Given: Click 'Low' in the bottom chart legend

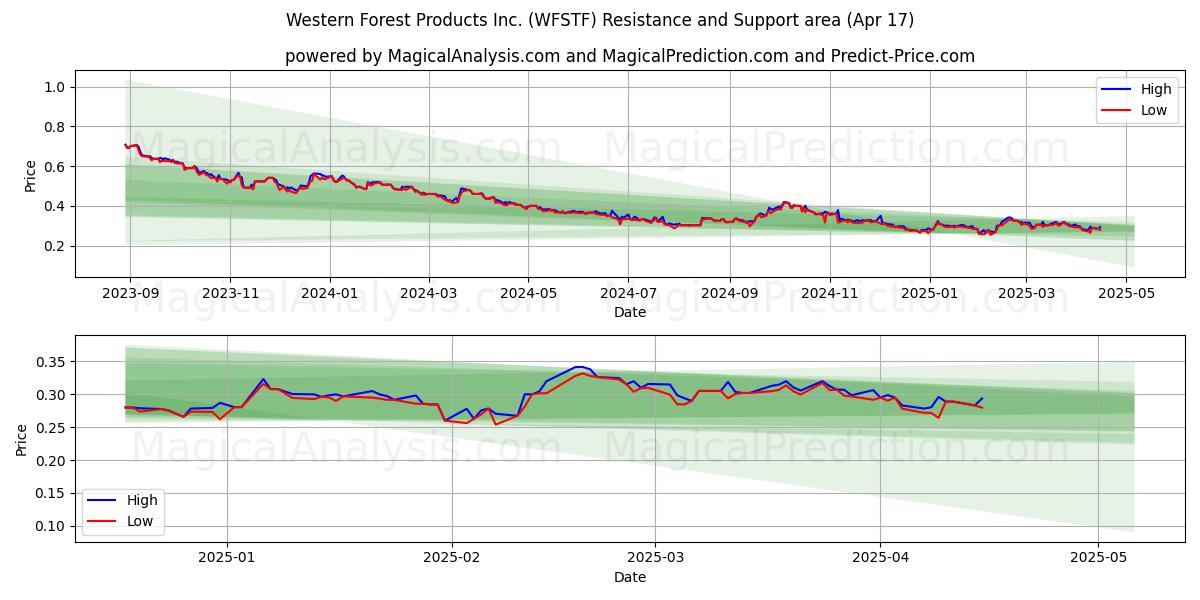Looking at the screenshot, I should [140, 521].
